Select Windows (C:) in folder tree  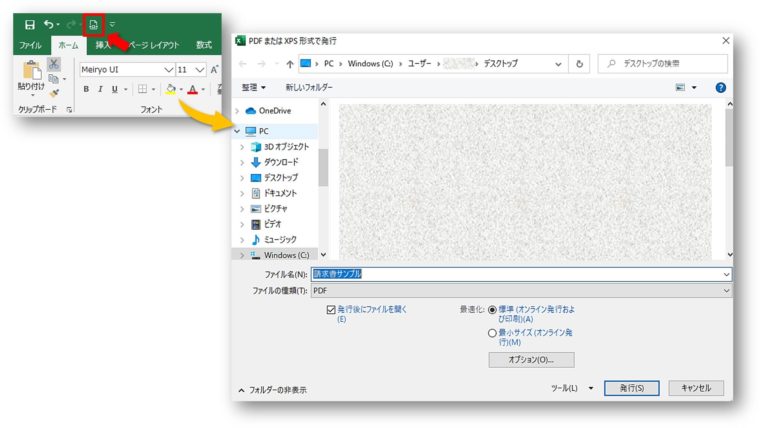pyautogui.click(x=286, y=255)
